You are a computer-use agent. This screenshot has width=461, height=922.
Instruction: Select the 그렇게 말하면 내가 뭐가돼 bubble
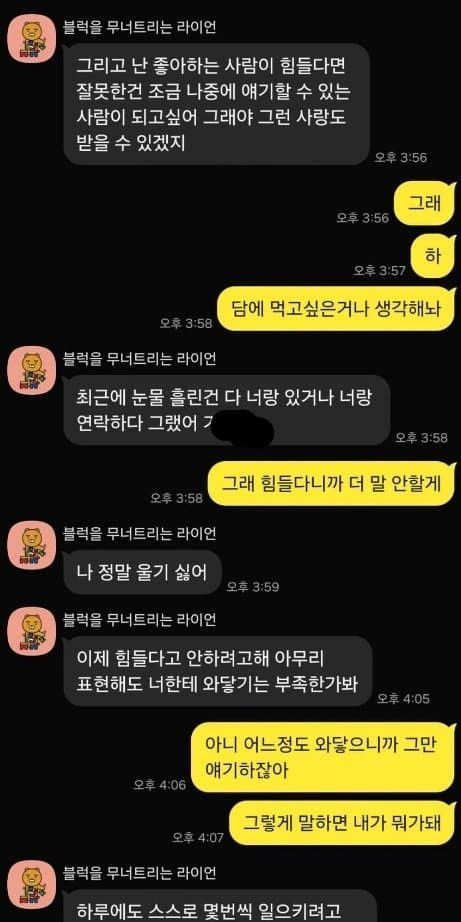coord(342,823)
